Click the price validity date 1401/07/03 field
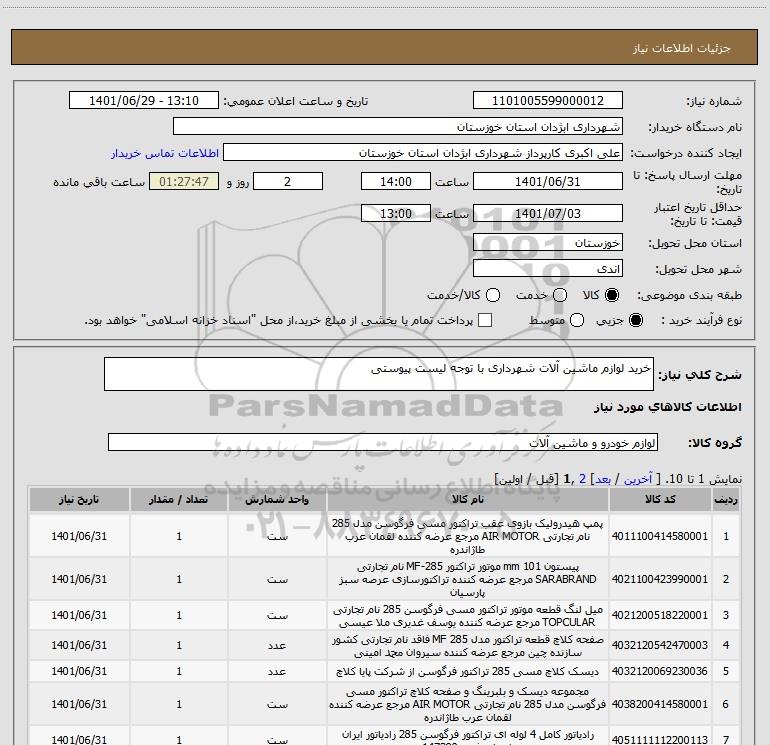770x745 pixels. 548,213
